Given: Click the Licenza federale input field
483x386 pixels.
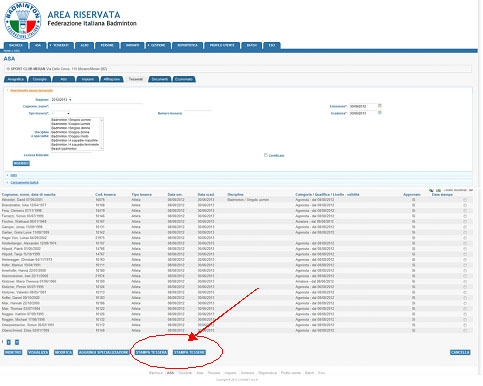Looking at the screenshot, I should pos(71,155).
